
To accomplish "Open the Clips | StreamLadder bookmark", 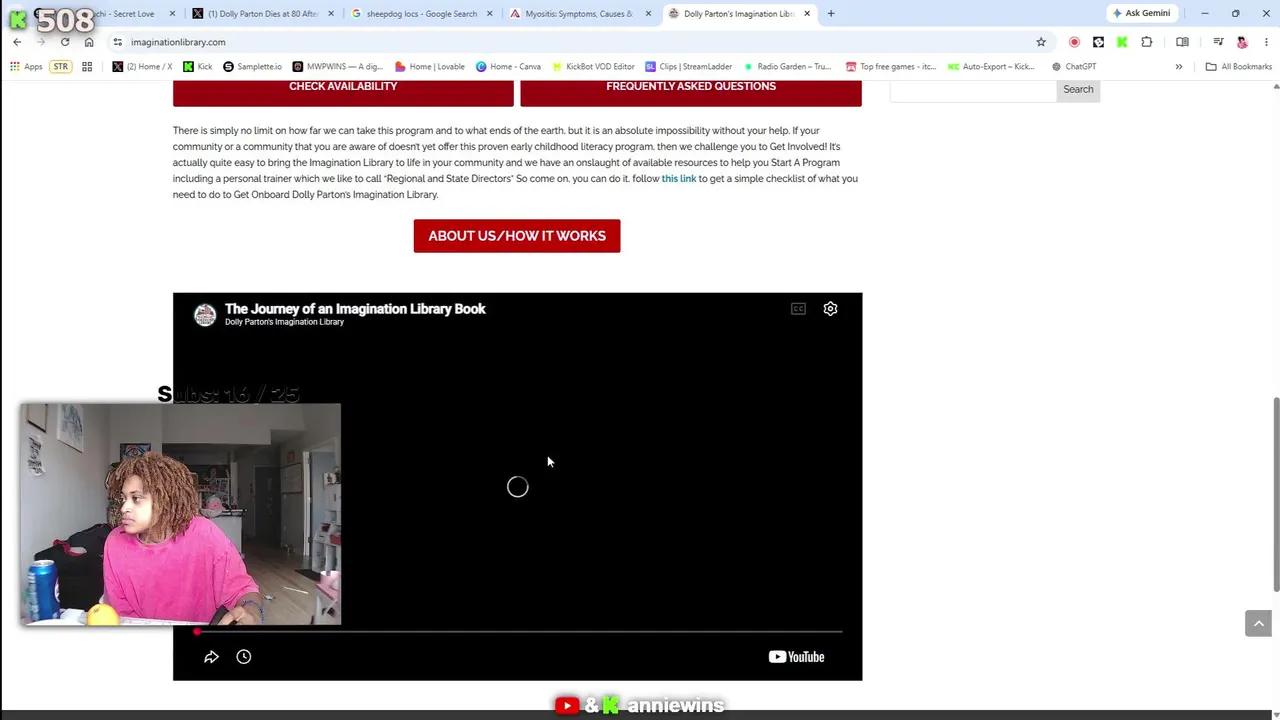I will pos(689,67).
